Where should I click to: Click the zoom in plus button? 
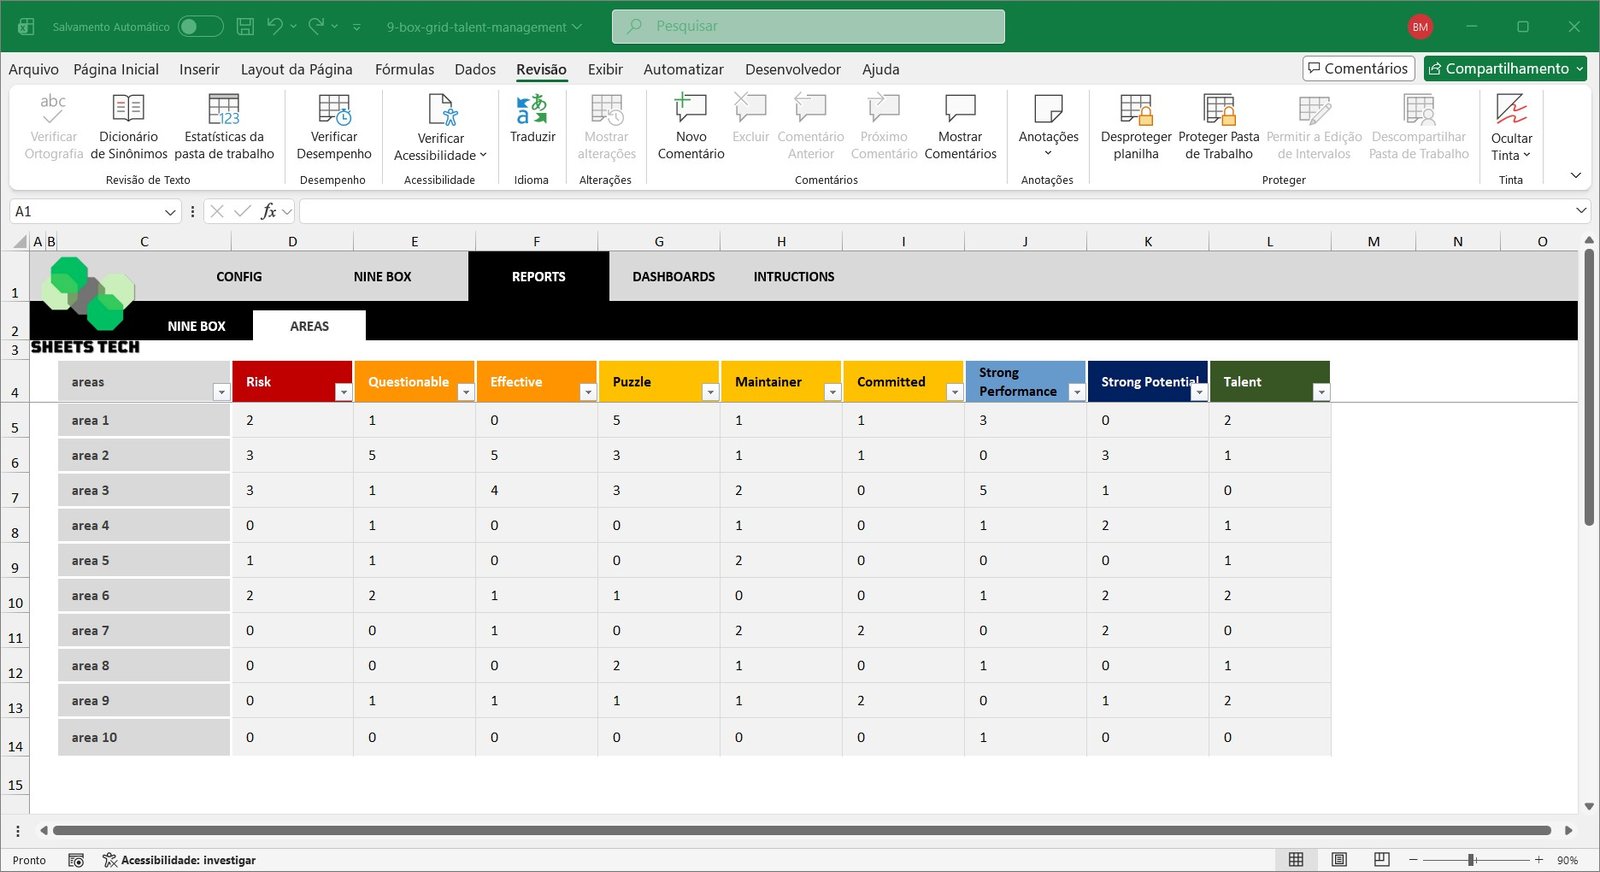click(1539, 860)
